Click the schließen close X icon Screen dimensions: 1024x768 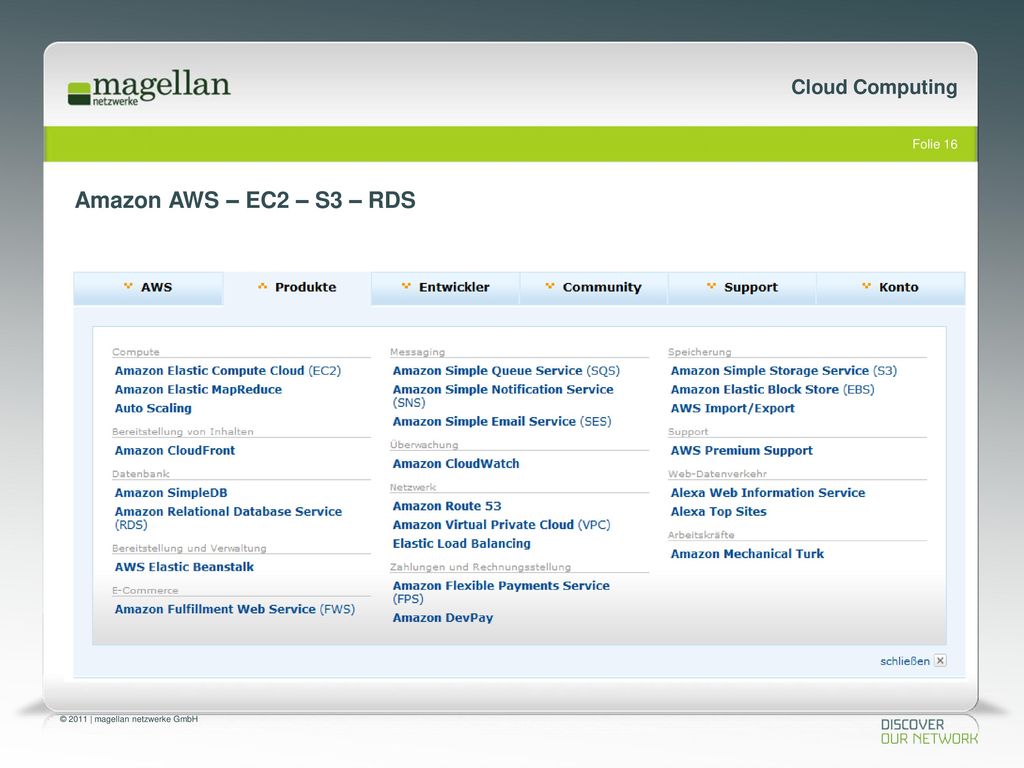pos(940,661)
